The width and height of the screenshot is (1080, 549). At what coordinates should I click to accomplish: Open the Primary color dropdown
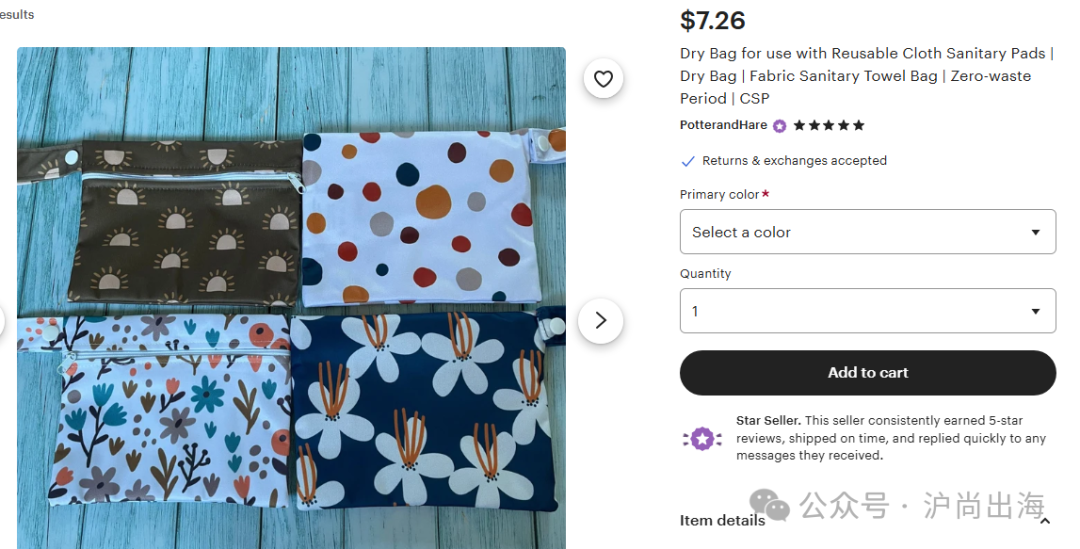click(867, 232)
